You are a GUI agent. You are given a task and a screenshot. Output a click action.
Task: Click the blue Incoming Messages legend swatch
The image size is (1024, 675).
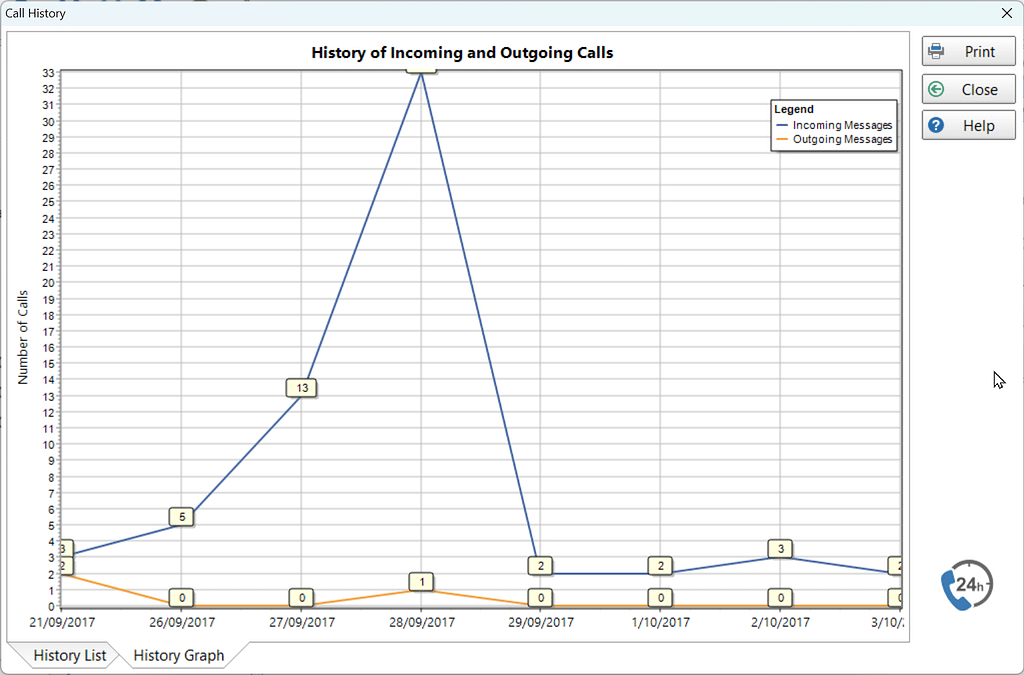coord(782,125)
